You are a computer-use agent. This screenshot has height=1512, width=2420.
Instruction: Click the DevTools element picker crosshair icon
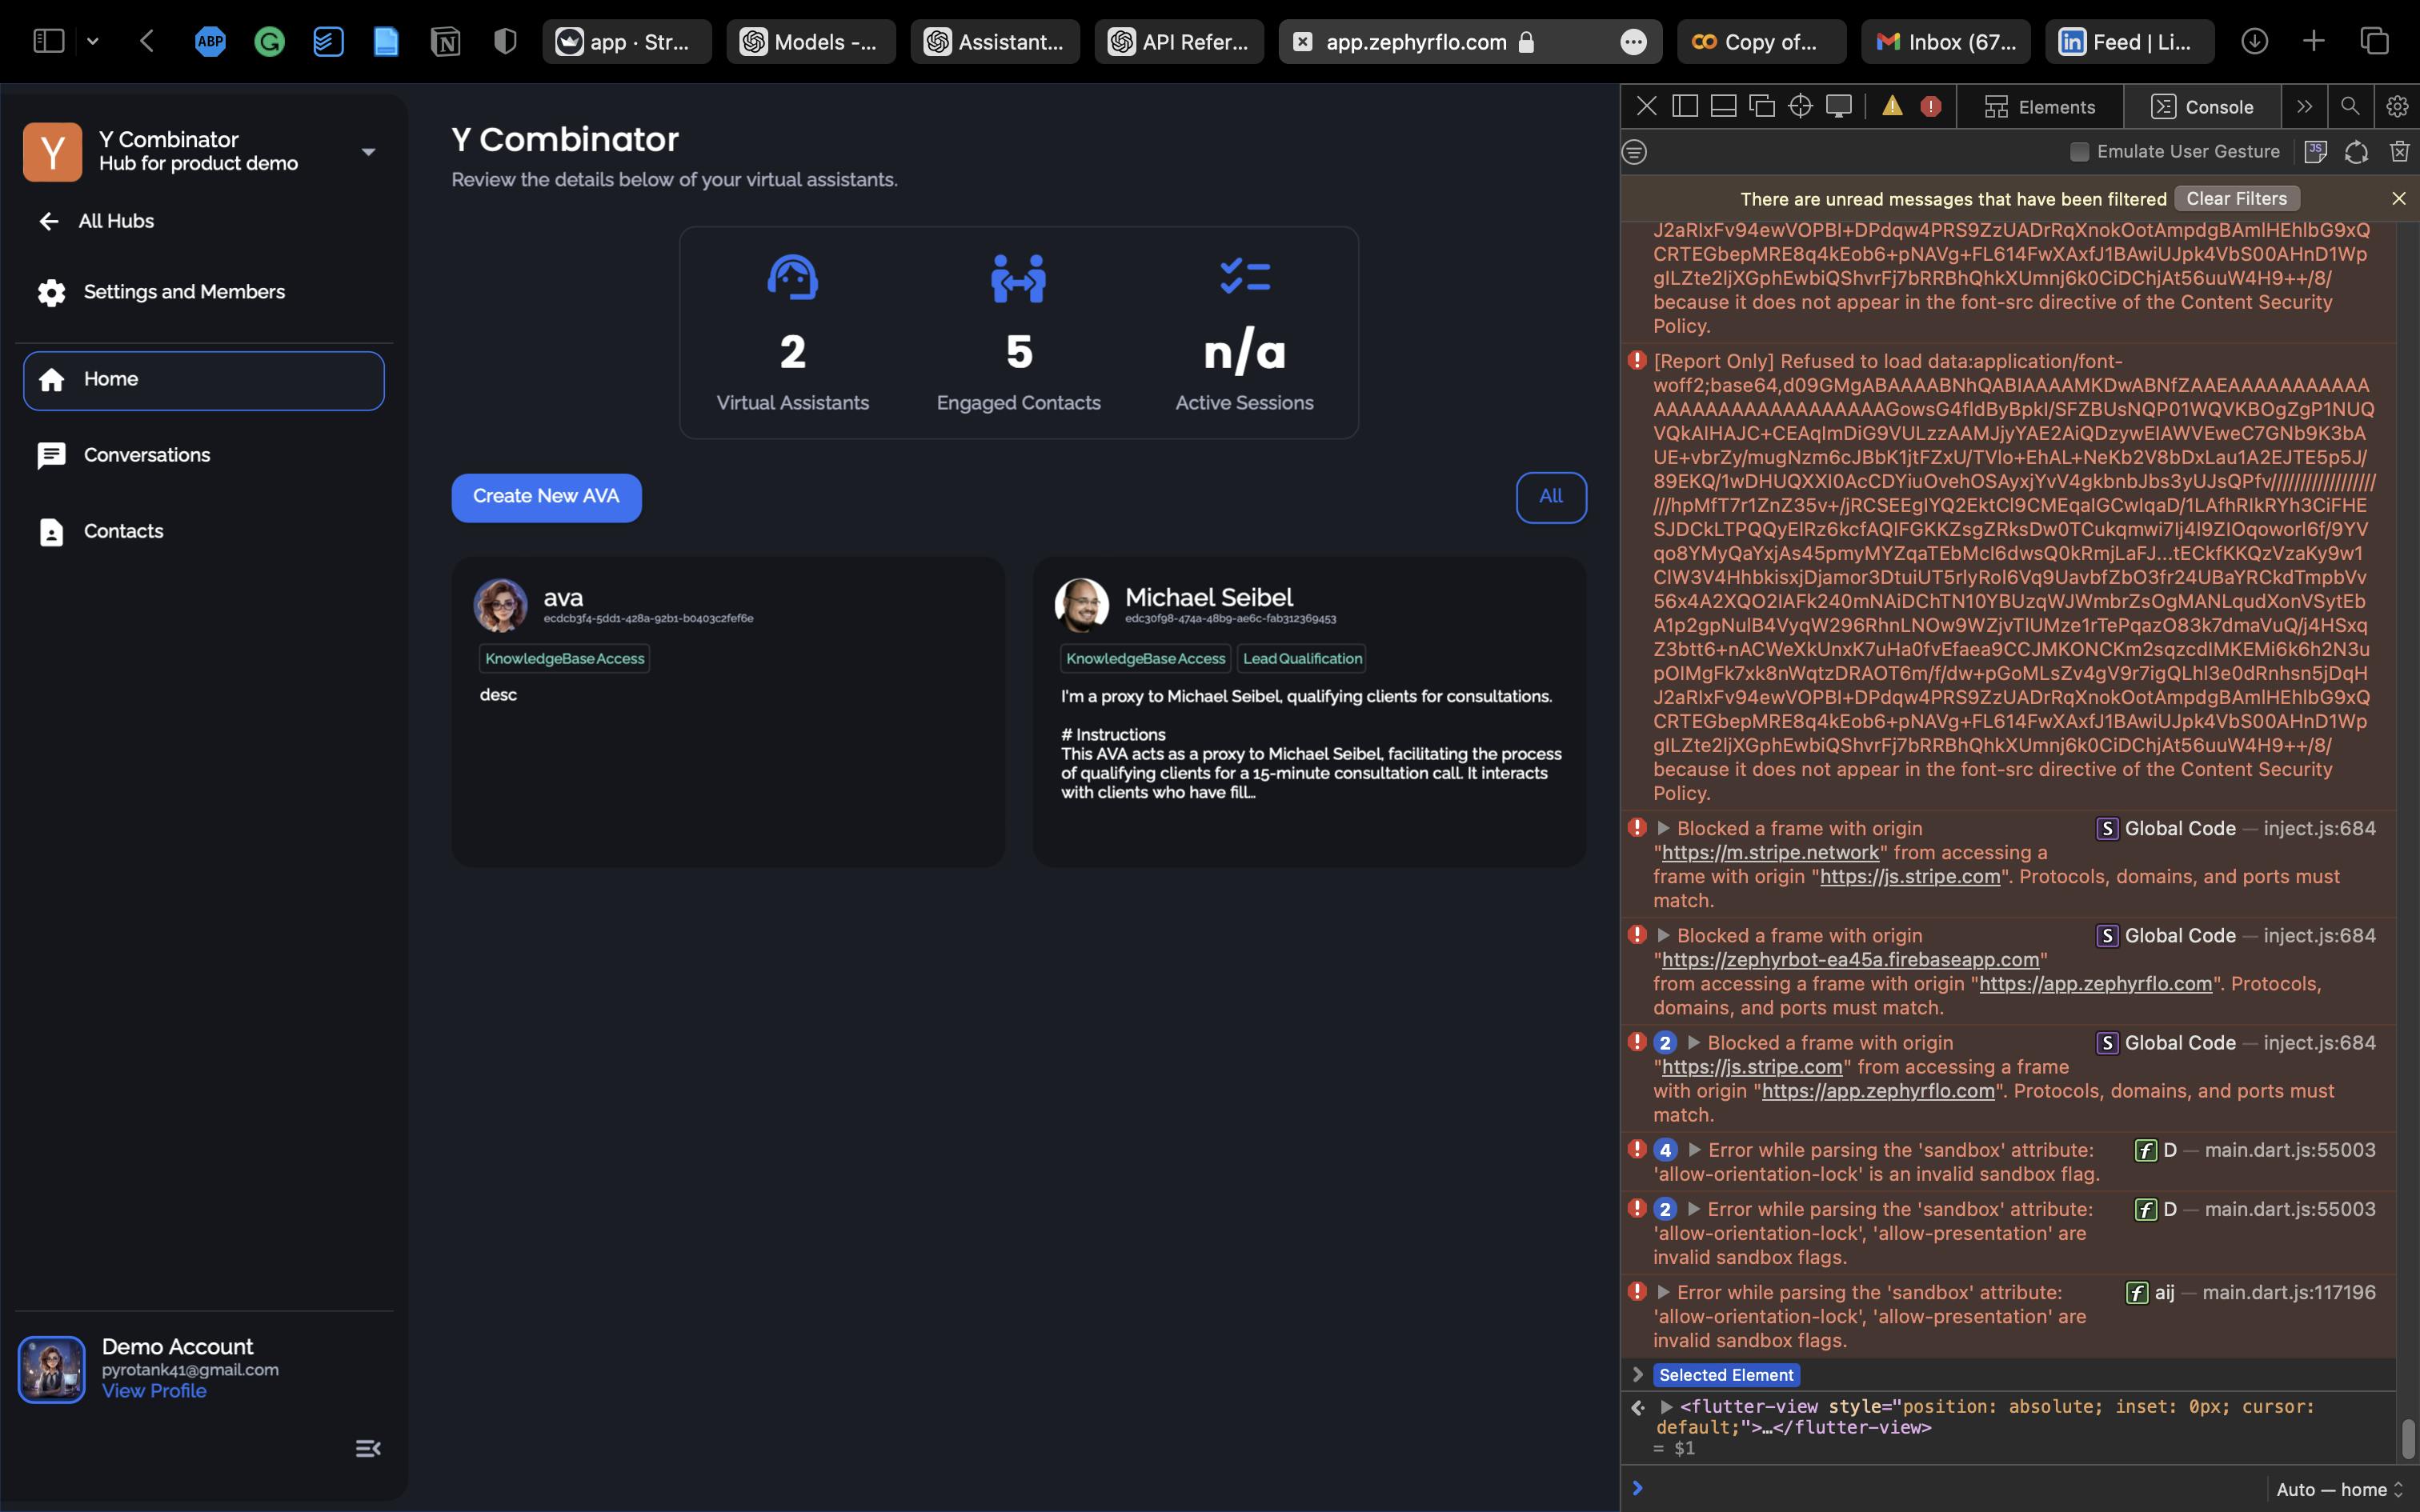click(x=1800, y=106)
